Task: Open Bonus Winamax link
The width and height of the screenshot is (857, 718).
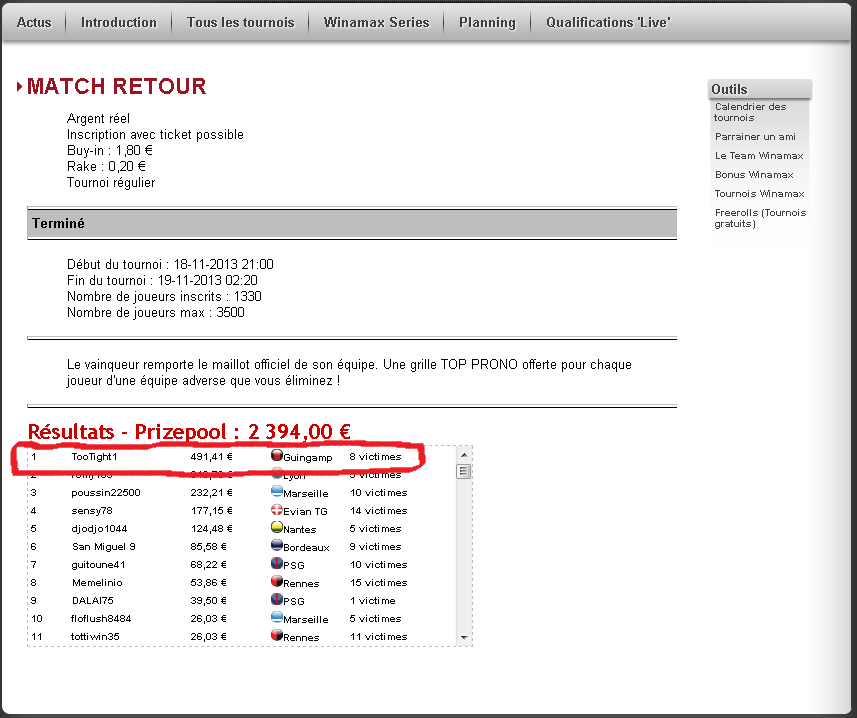Action: (x=754, y=175)
